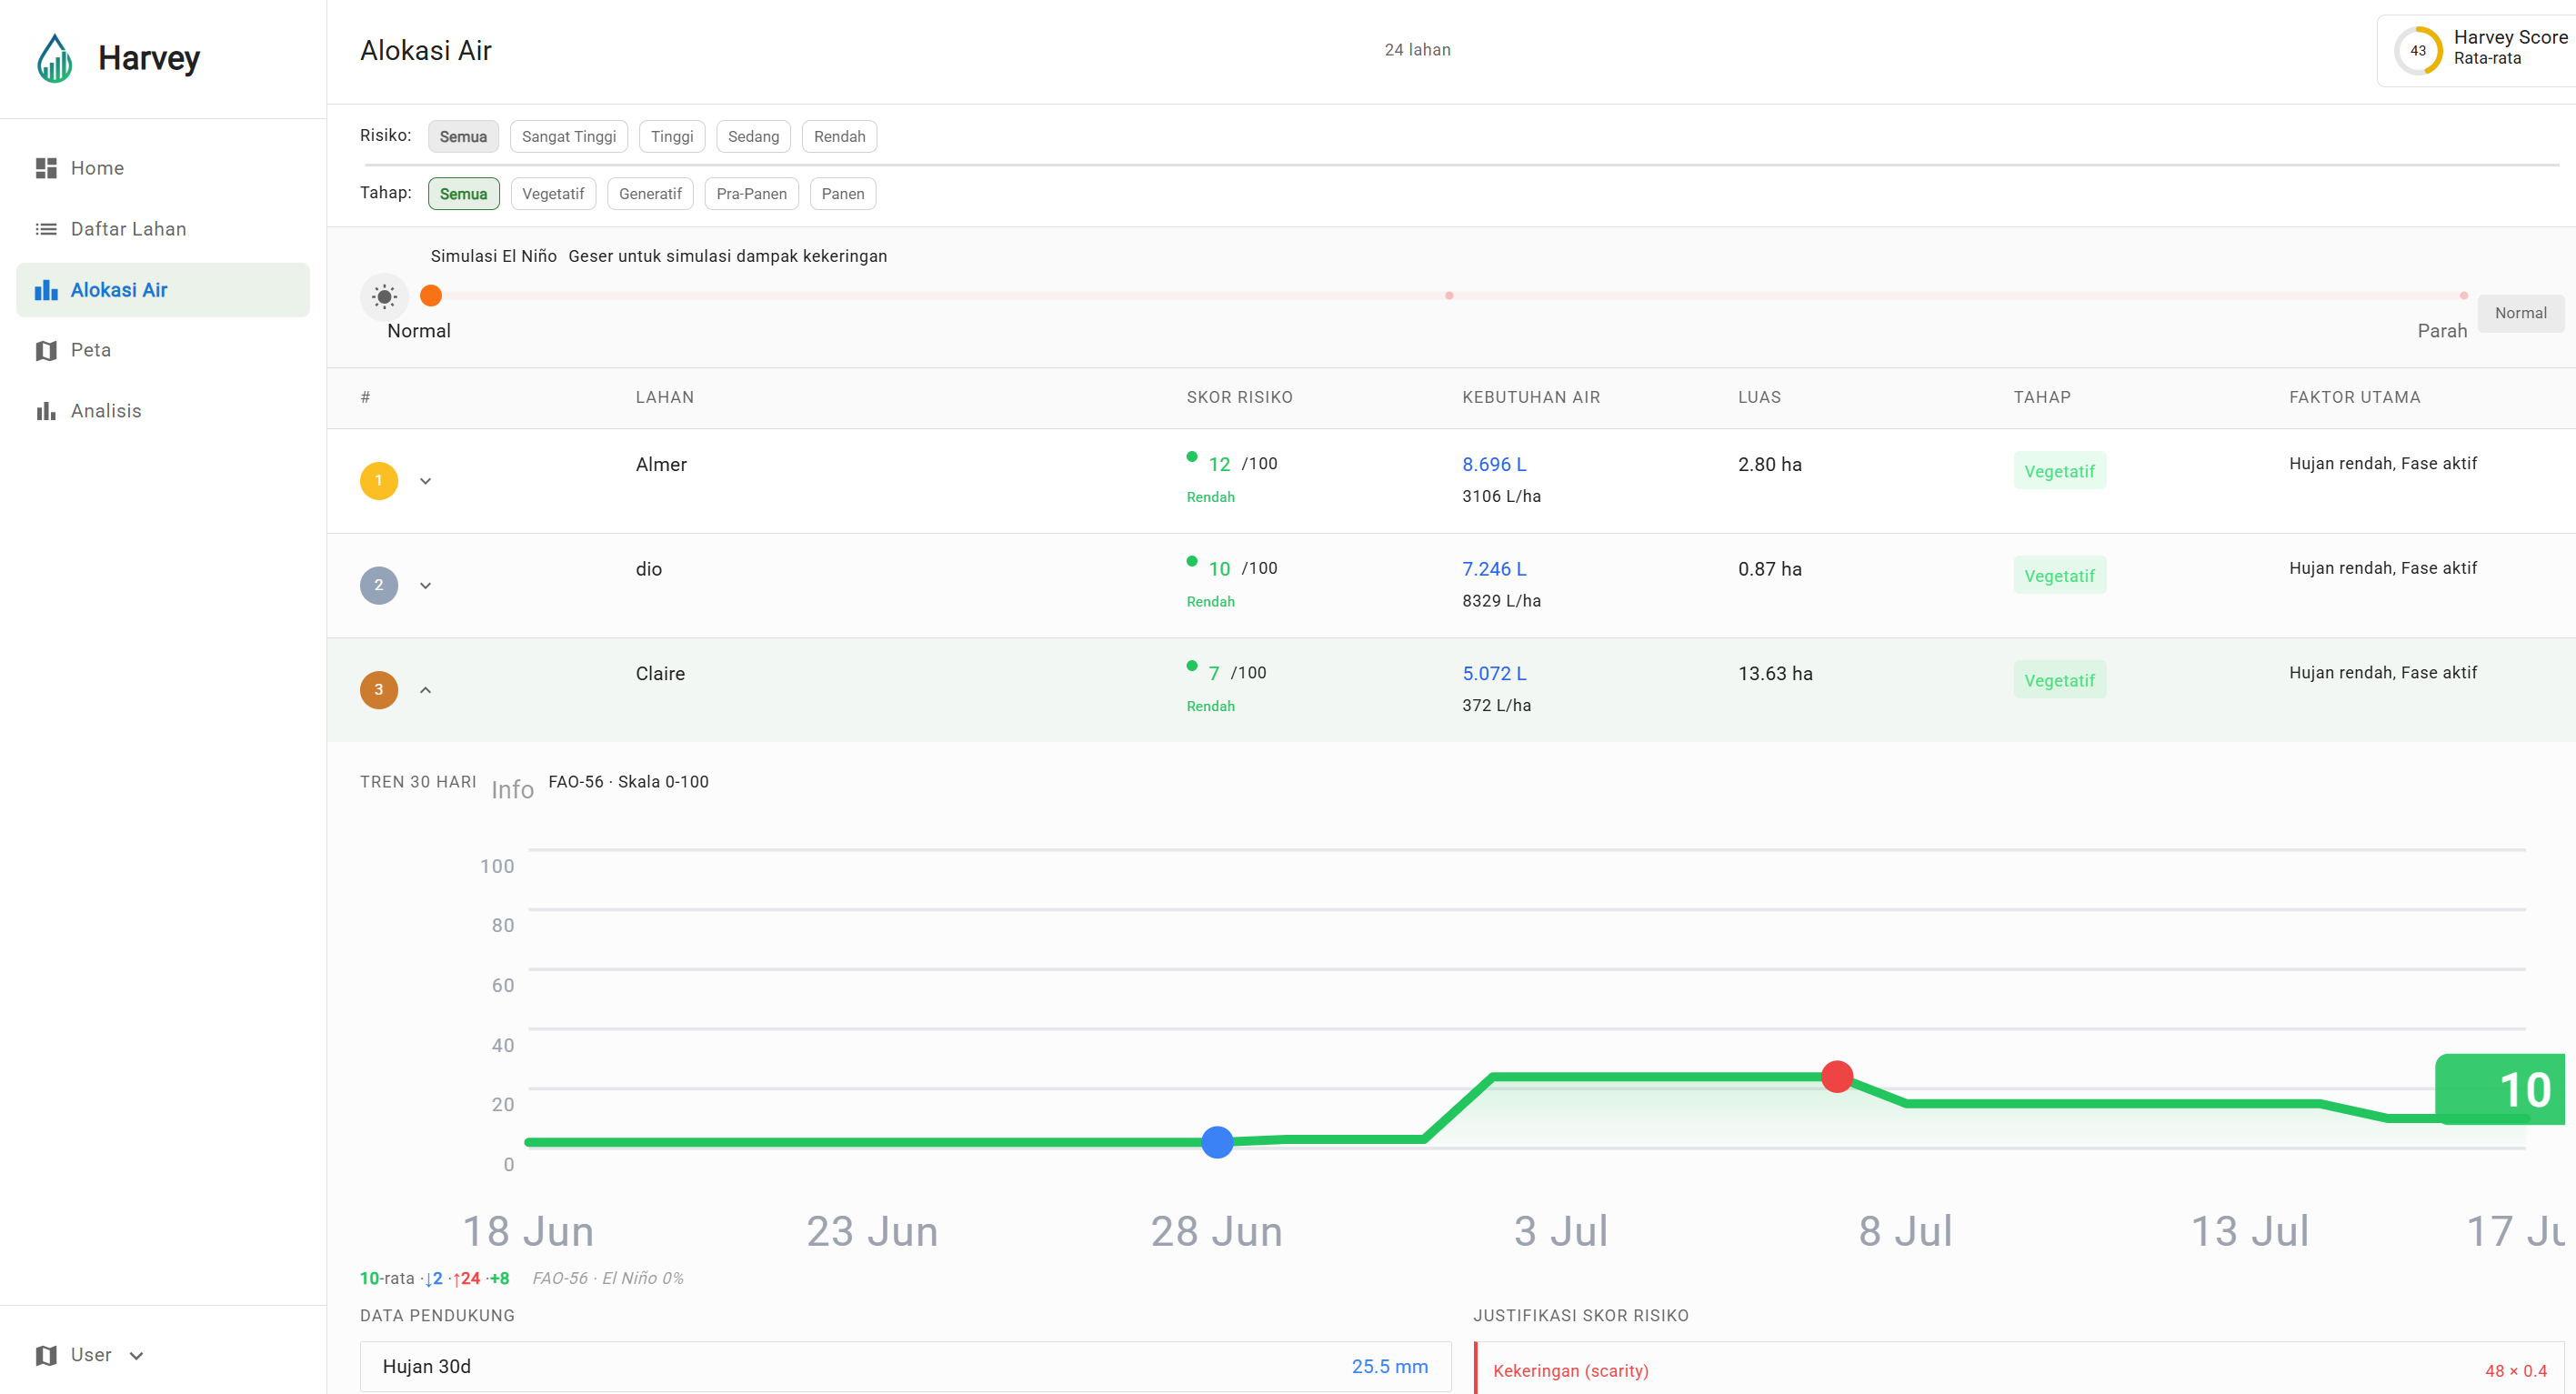
Task: Click the Harvey Score 43 gauge
Action: [x=2418, y=50]
